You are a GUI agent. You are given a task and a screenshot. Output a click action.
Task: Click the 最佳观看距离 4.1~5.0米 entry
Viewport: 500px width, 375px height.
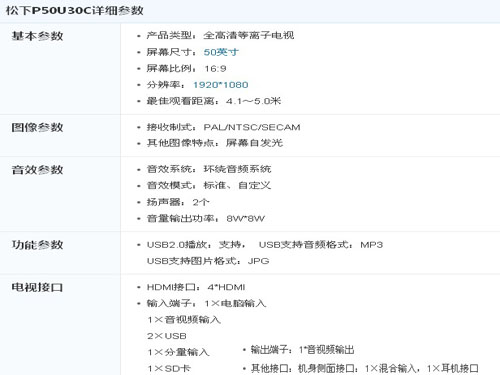[x=214, y=101]
